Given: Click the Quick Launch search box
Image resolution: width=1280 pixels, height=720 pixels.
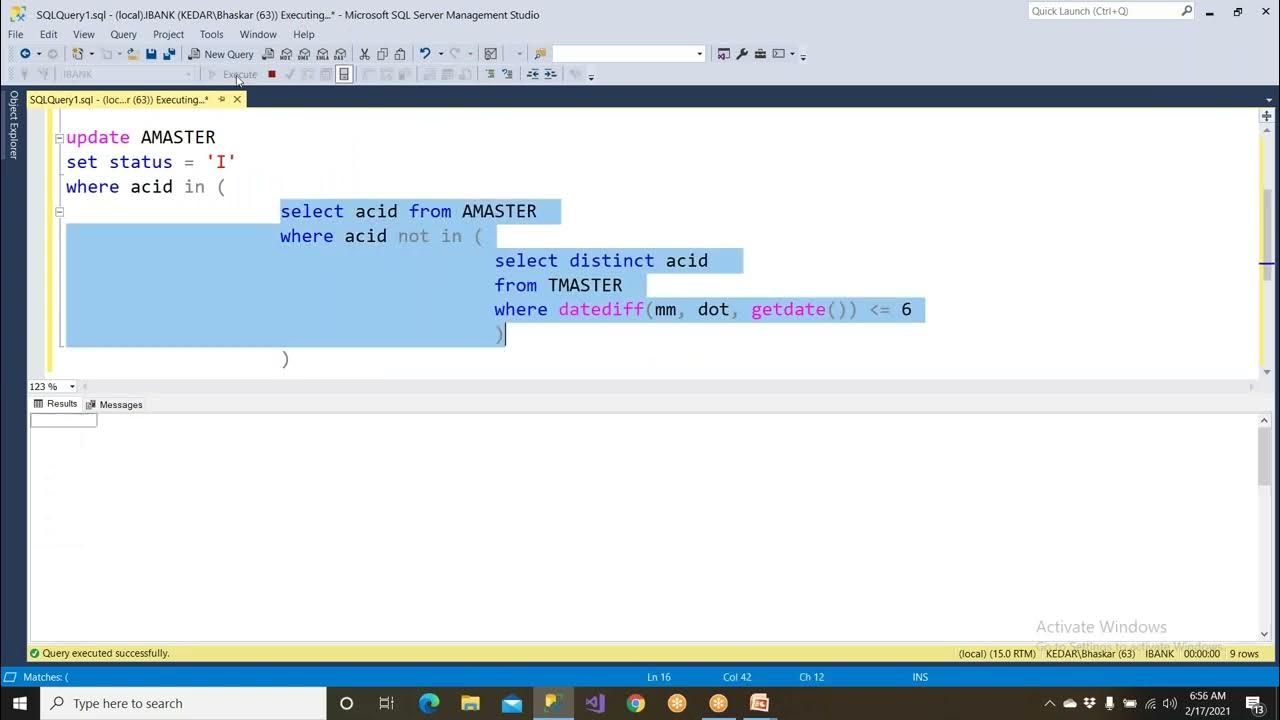Looking at the screenshot, I should point(1111,11).
